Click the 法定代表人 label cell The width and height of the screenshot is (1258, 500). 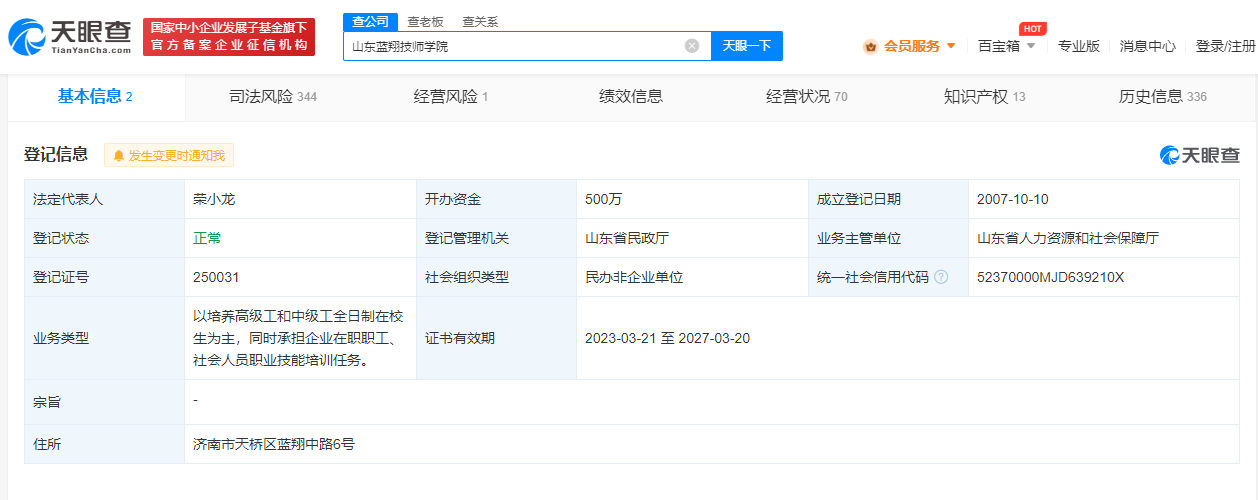coord(105,199)
